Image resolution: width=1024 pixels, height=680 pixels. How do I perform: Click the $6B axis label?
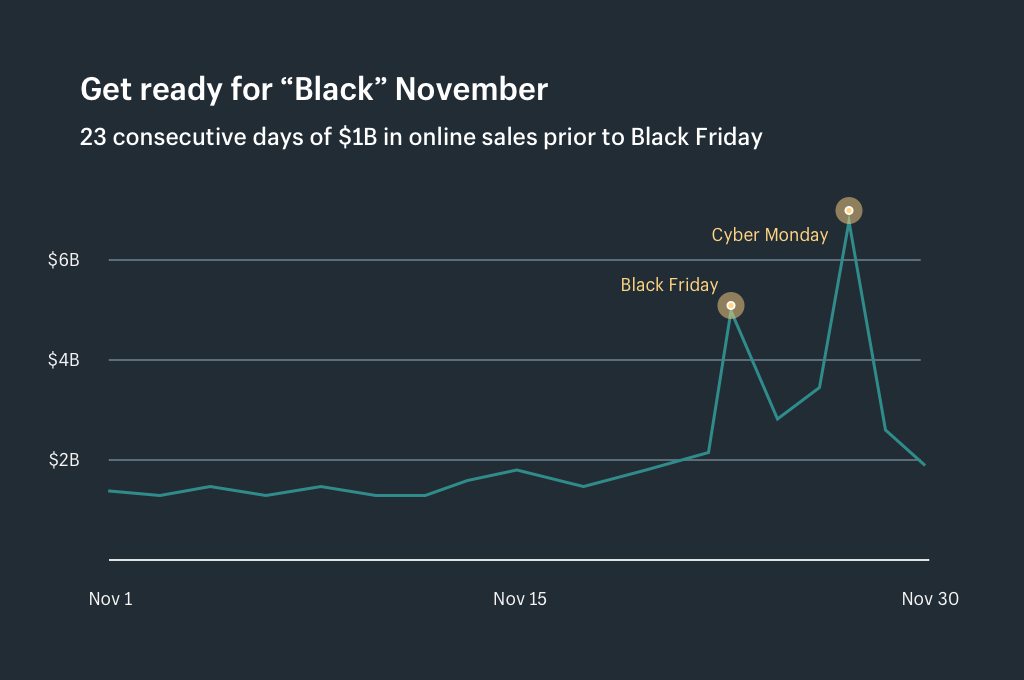point(63,260)
